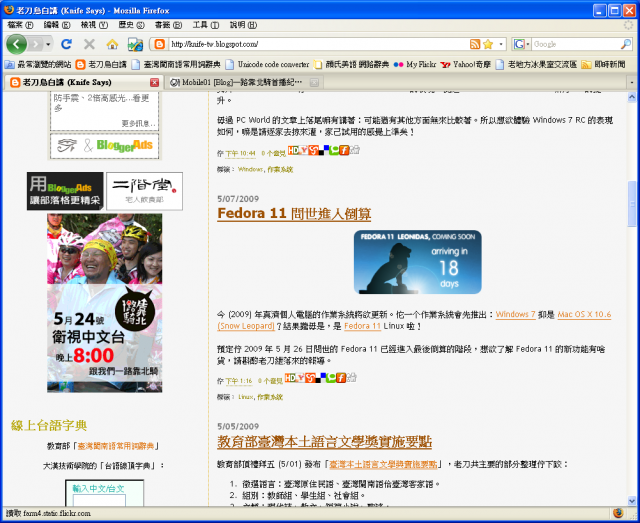Click the 二階堂 ad banner

point(144,191)
